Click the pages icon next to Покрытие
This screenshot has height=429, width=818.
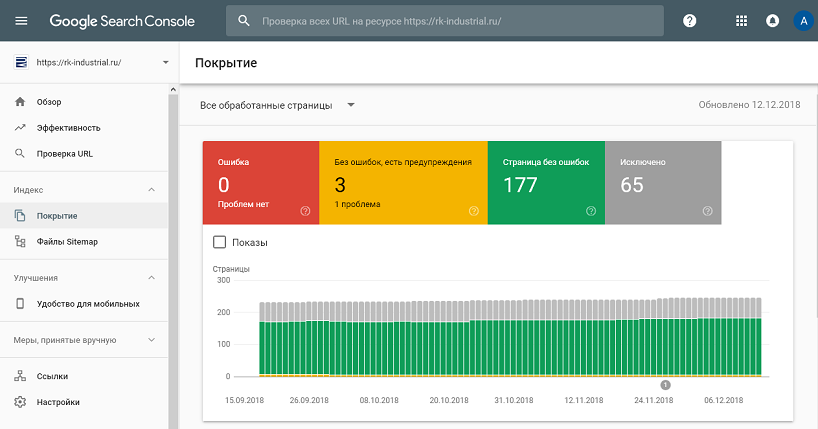coord(20,216)
